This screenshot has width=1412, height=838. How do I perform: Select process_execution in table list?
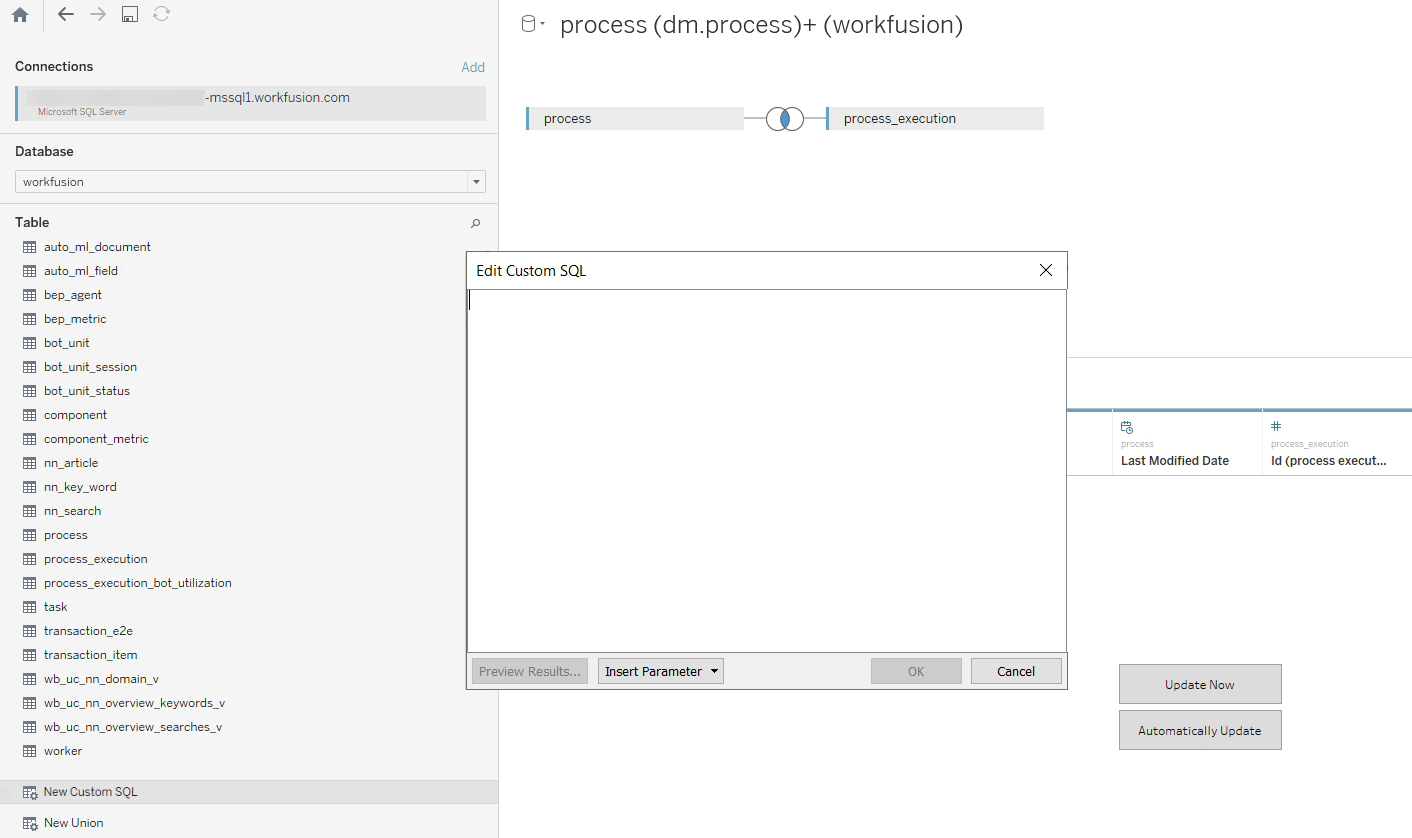tap(96, 559)
